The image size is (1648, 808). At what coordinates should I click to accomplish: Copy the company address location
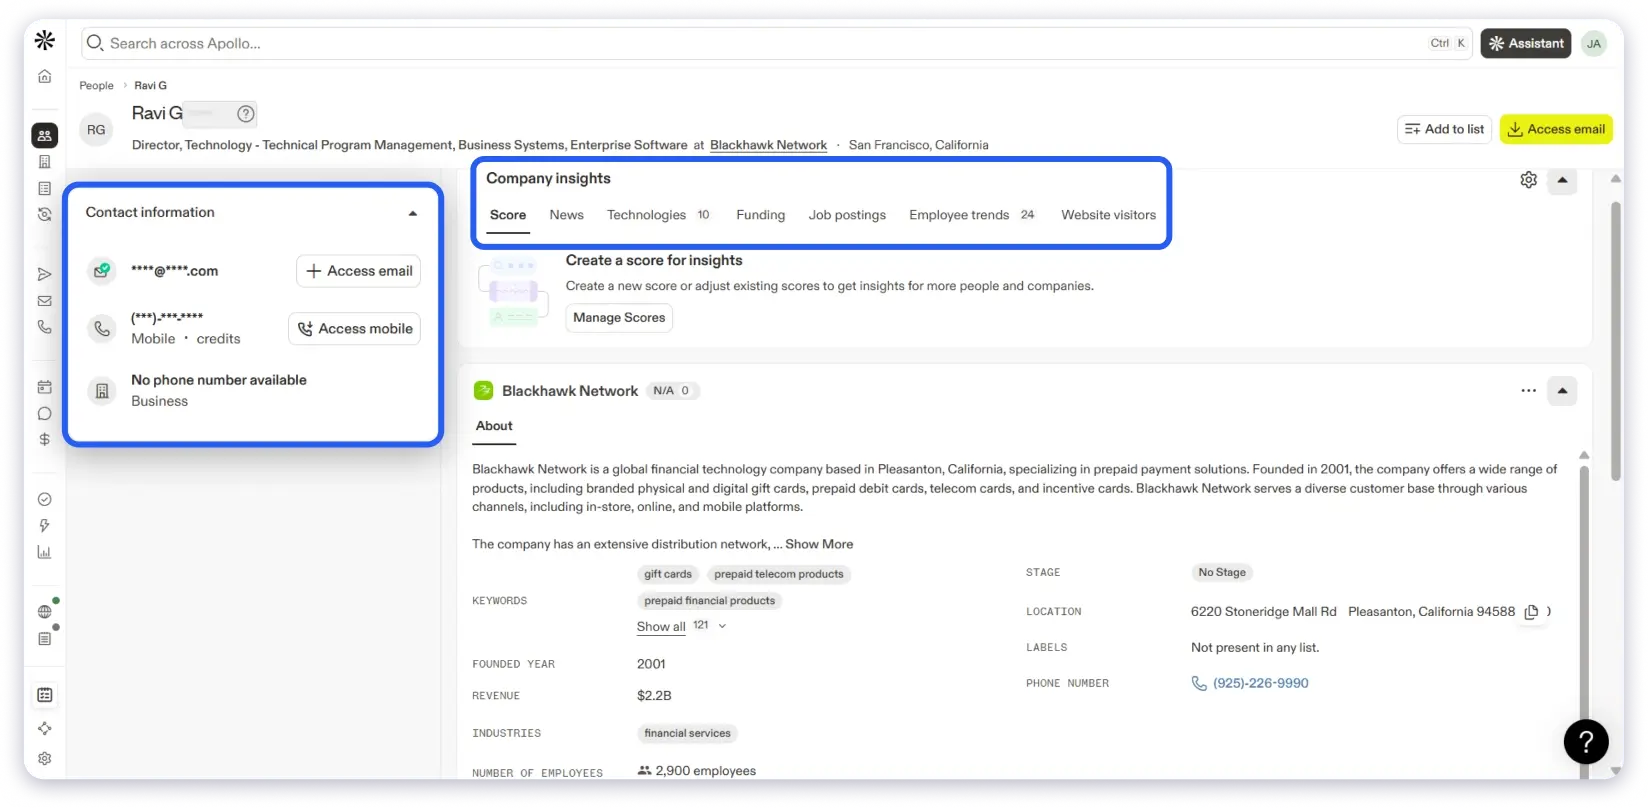point(1531,612)
